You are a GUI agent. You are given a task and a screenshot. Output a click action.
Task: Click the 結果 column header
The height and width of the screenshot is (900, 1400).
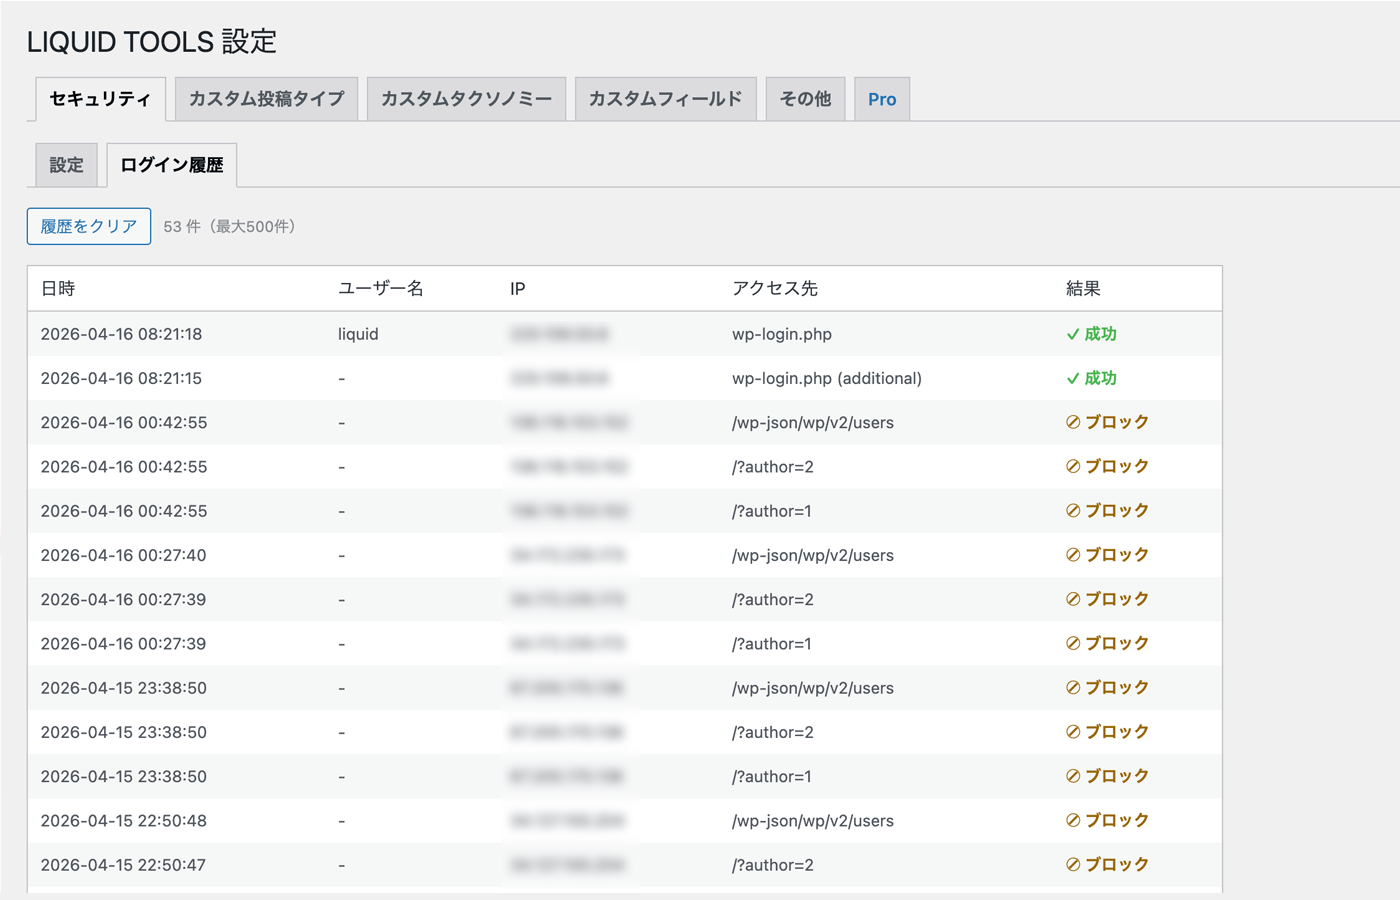click(1080, 288)
